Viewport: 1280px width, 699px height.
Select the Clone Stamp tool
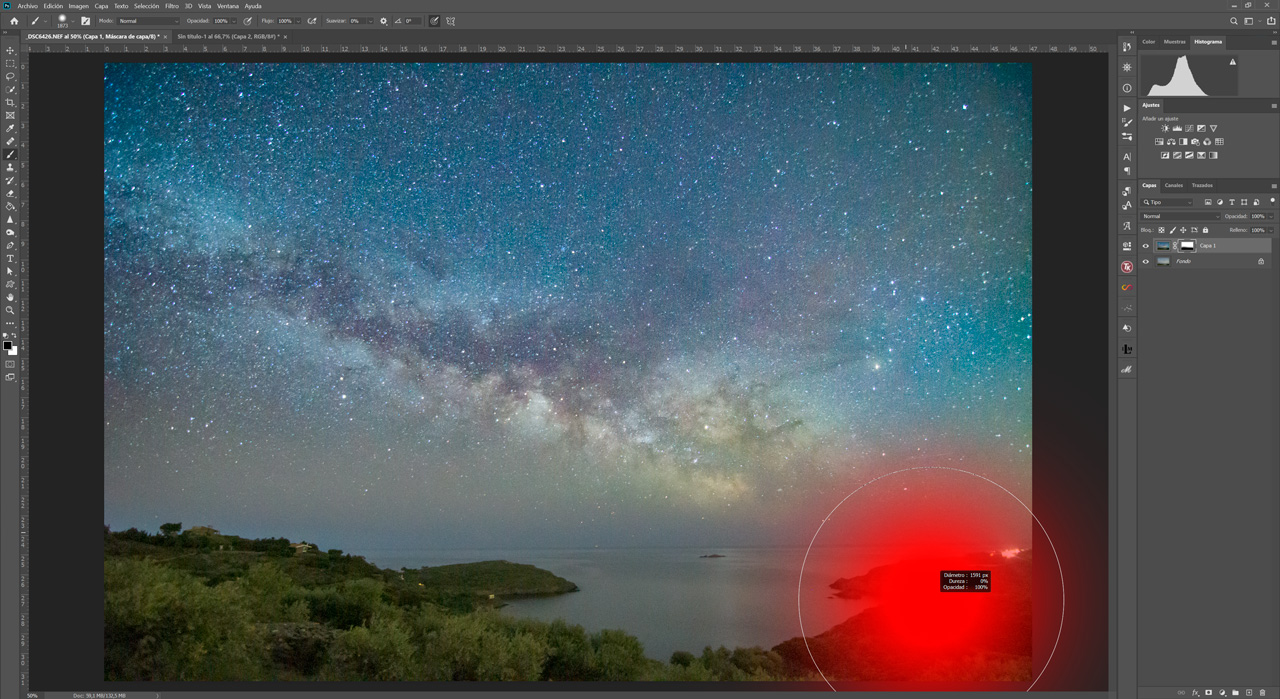coord(7,164)
